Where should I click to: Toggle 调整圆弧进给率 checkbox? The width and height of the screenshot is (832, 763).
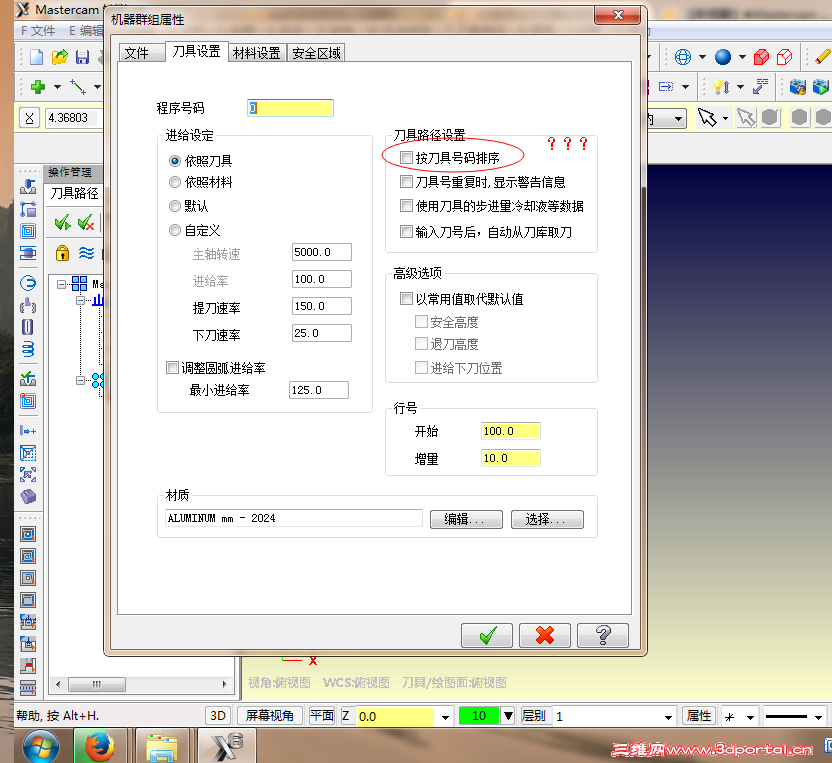click(172, 368)
